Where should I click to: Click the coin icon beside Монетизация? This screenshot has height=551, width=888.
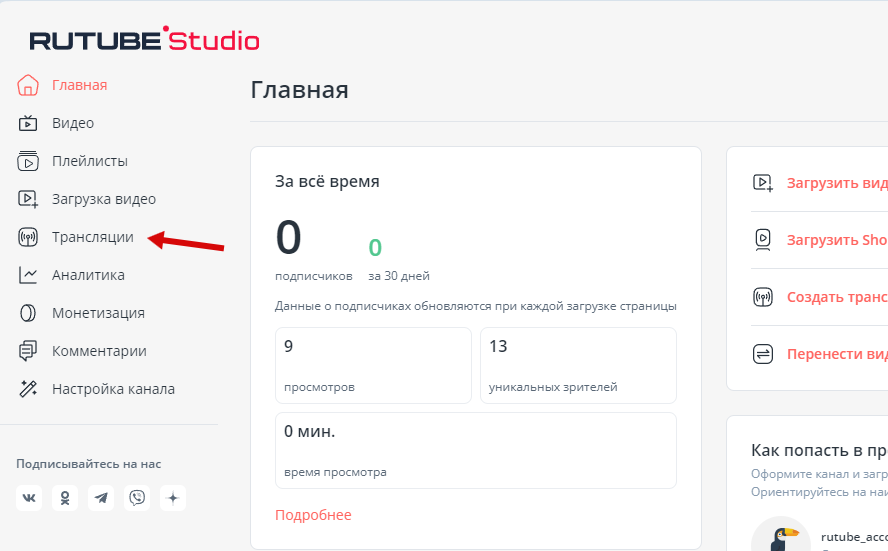pyautogui.click(x=27, y=313)
